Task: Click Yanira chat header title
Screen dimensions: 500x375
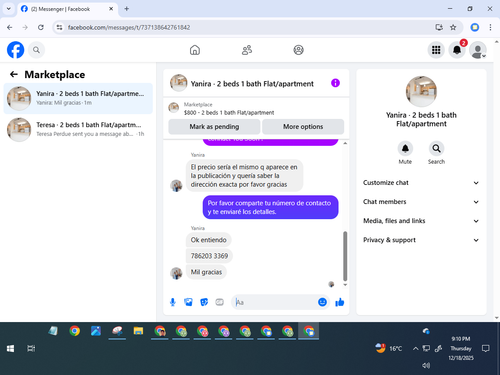Action: coord(252,84)
